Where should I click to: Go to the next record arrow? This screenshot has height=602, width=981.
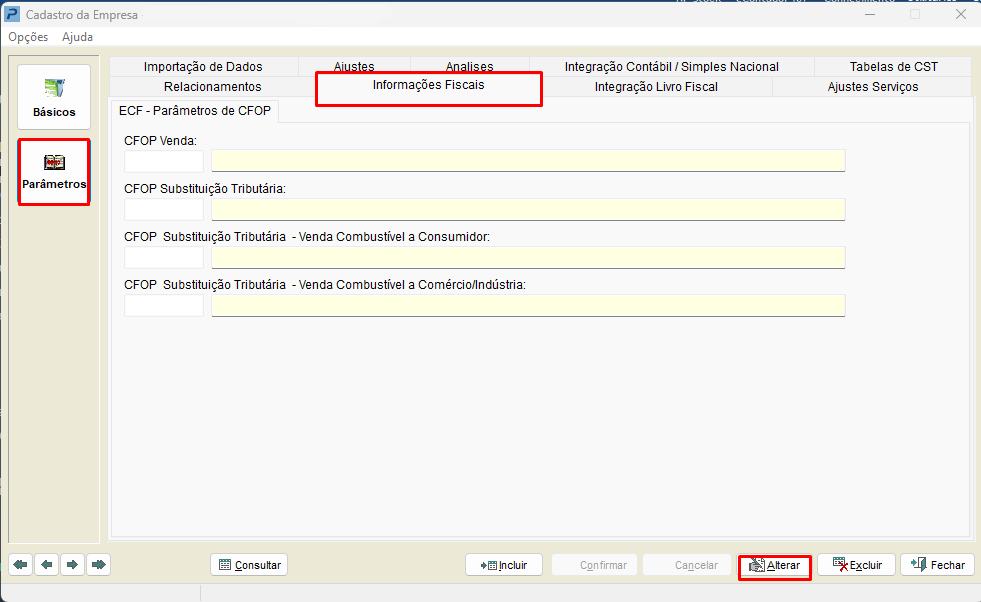[73, 564]
